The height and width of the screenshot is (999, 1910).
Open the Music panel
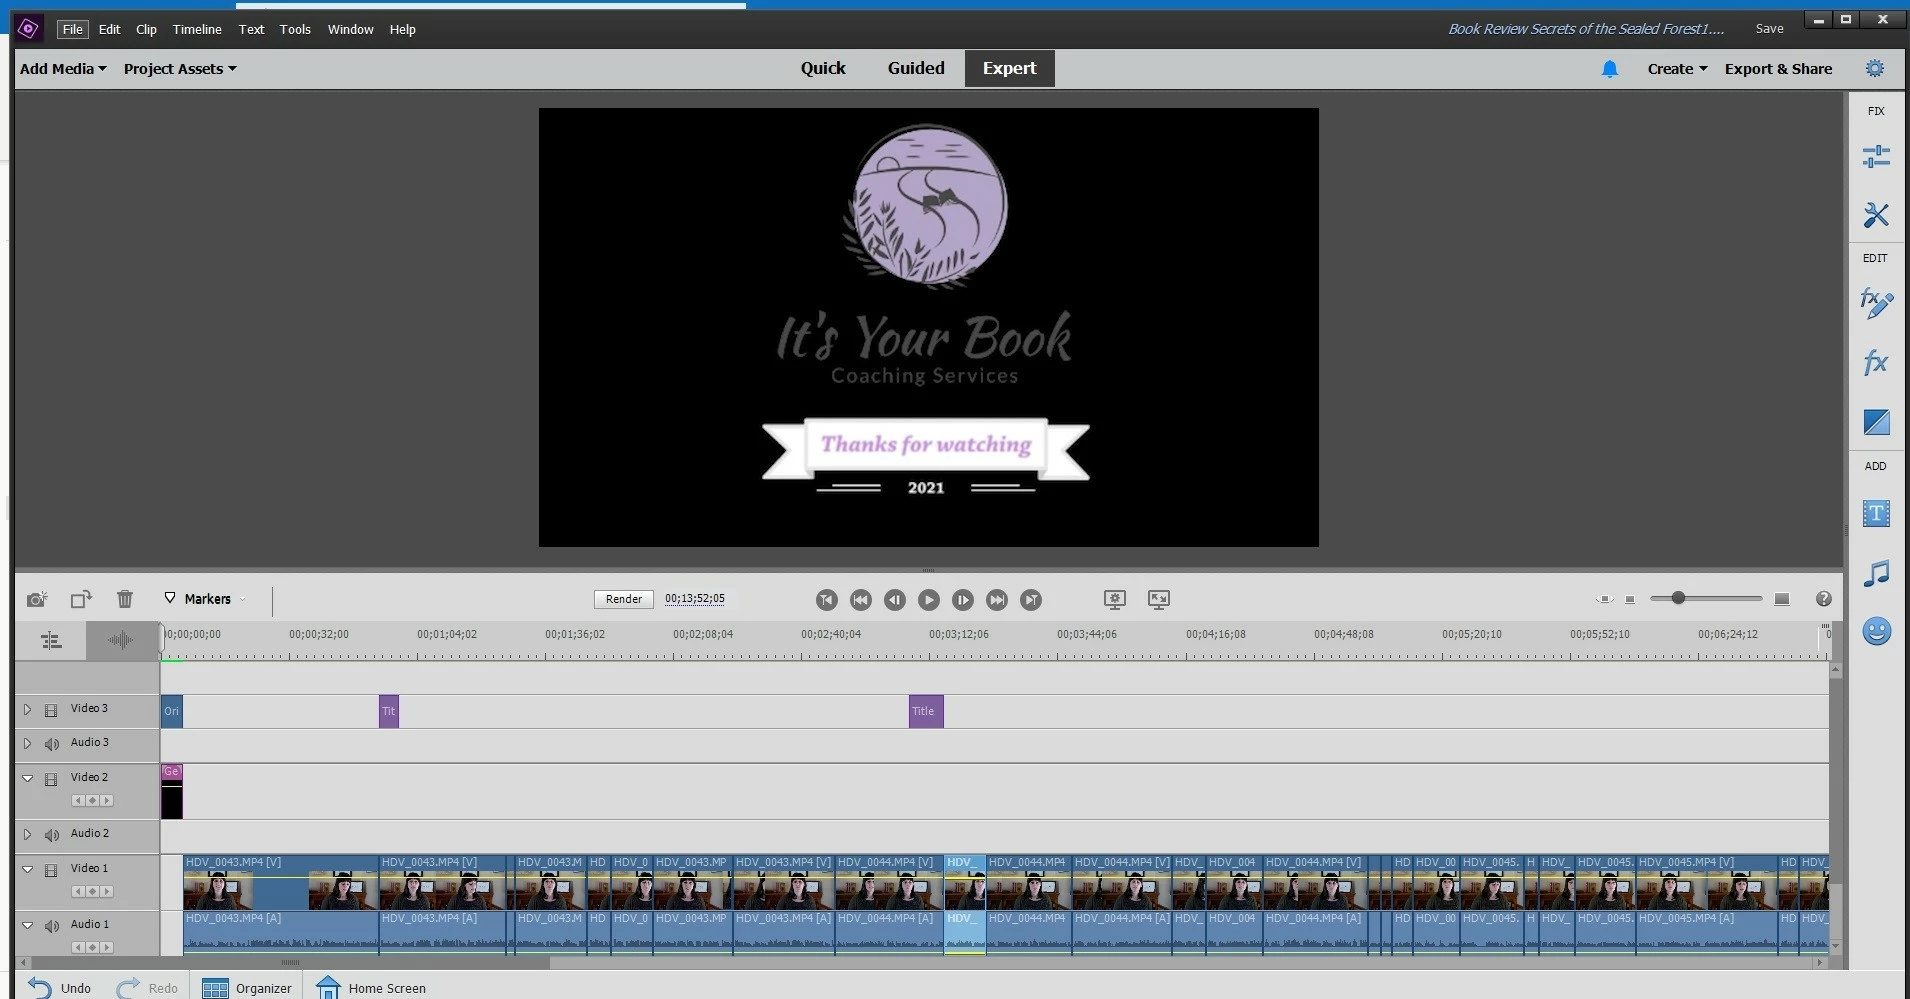[1876, 573]
